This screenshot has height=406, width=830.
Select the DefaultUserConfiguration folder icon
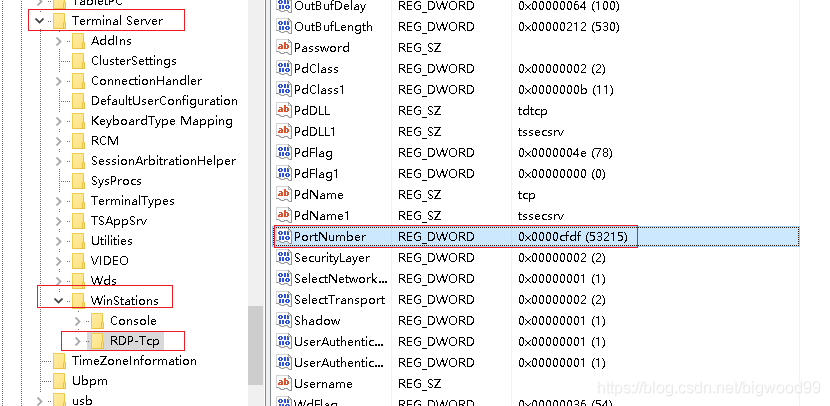78,101
